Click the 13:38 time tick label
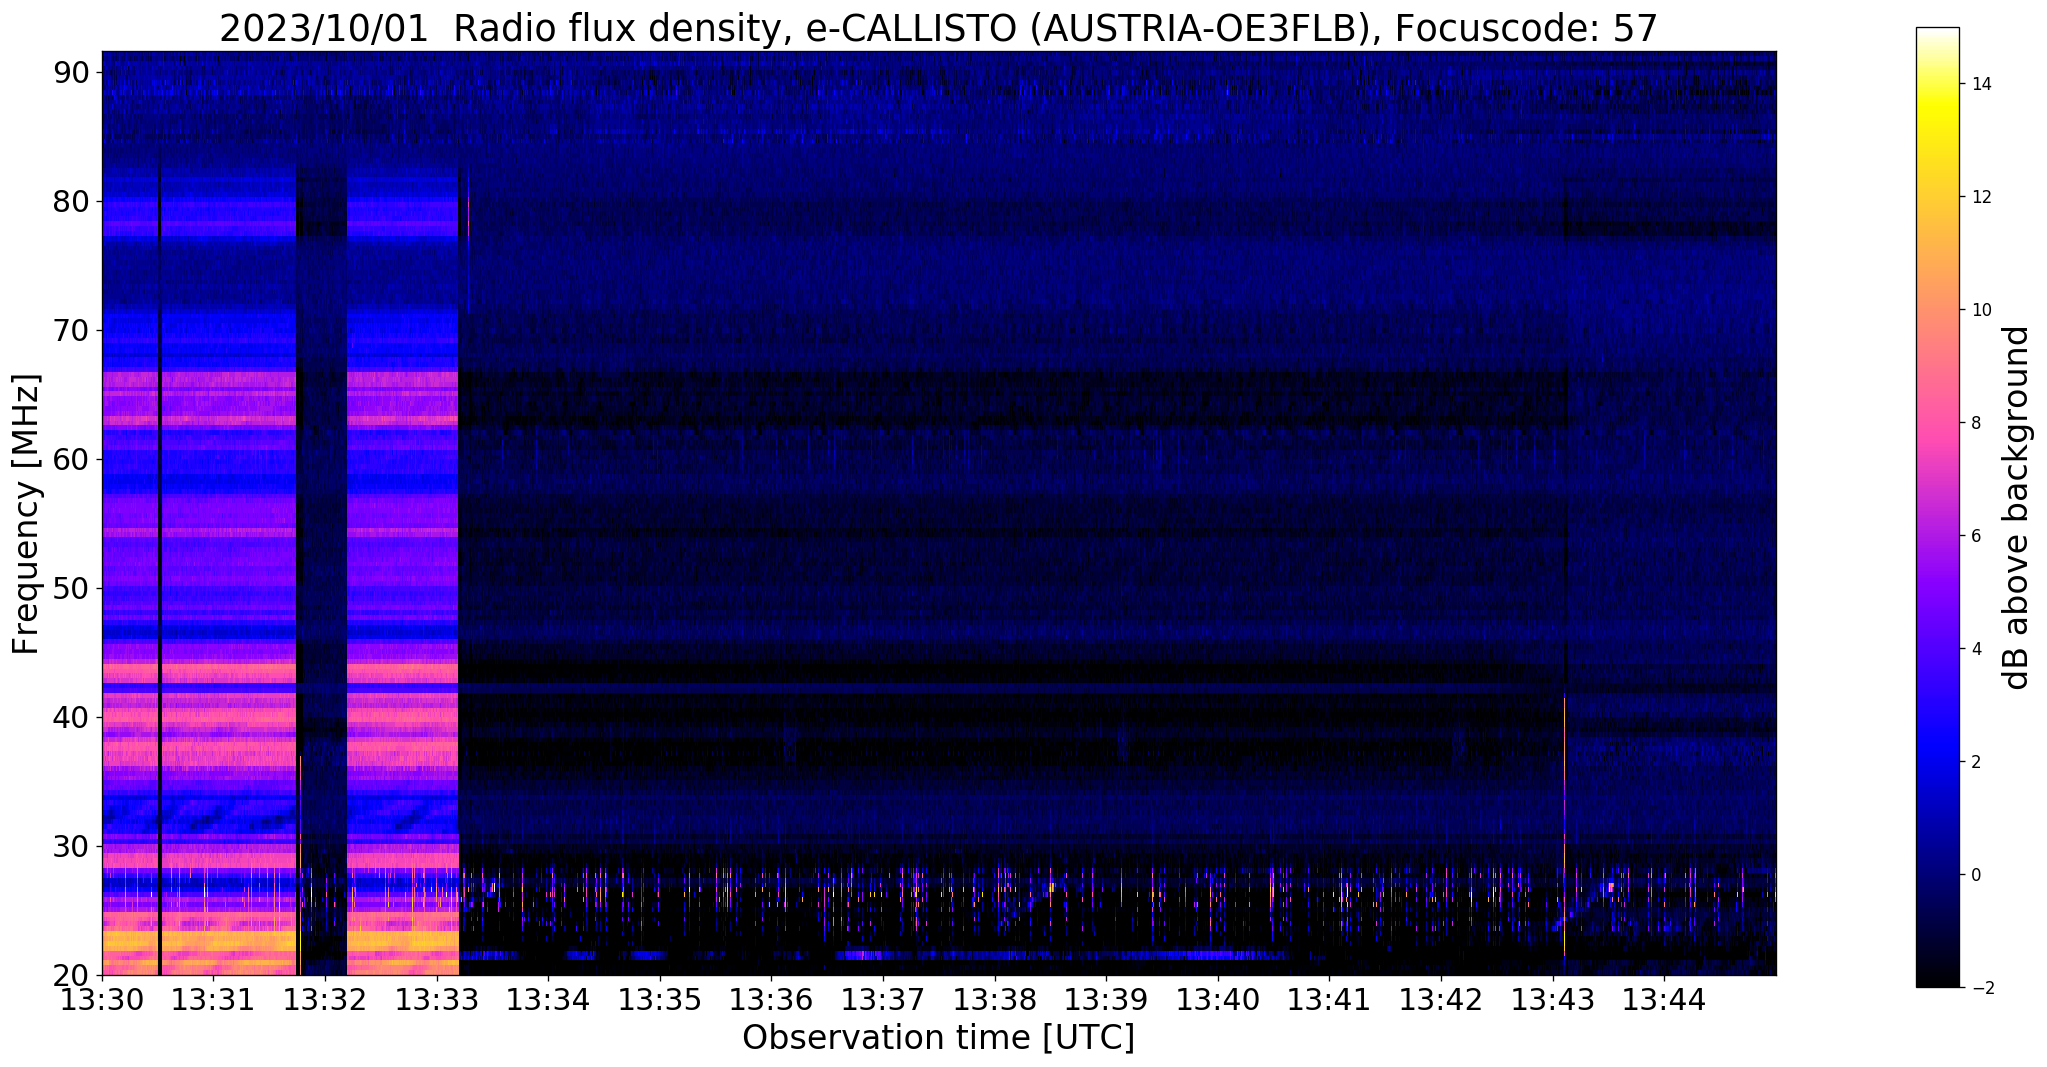This screenshot has width=2047, height=1067. 995,999
